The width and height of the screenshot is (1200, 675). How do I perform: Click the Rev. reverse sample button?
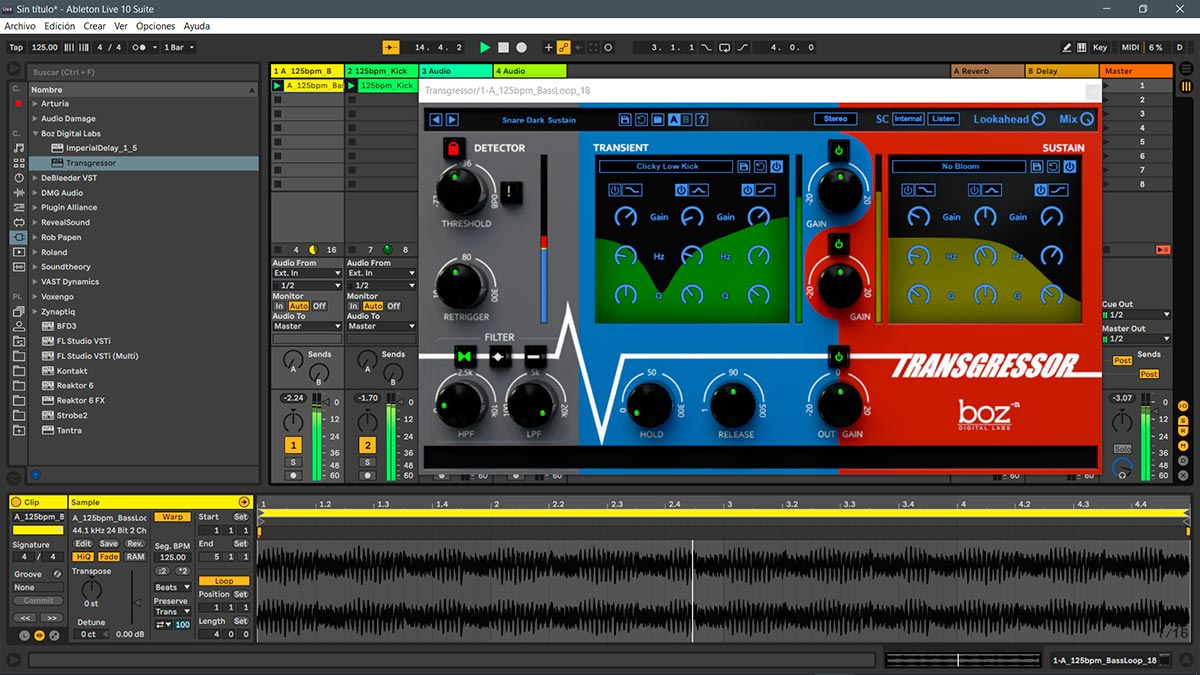[135, 544]
